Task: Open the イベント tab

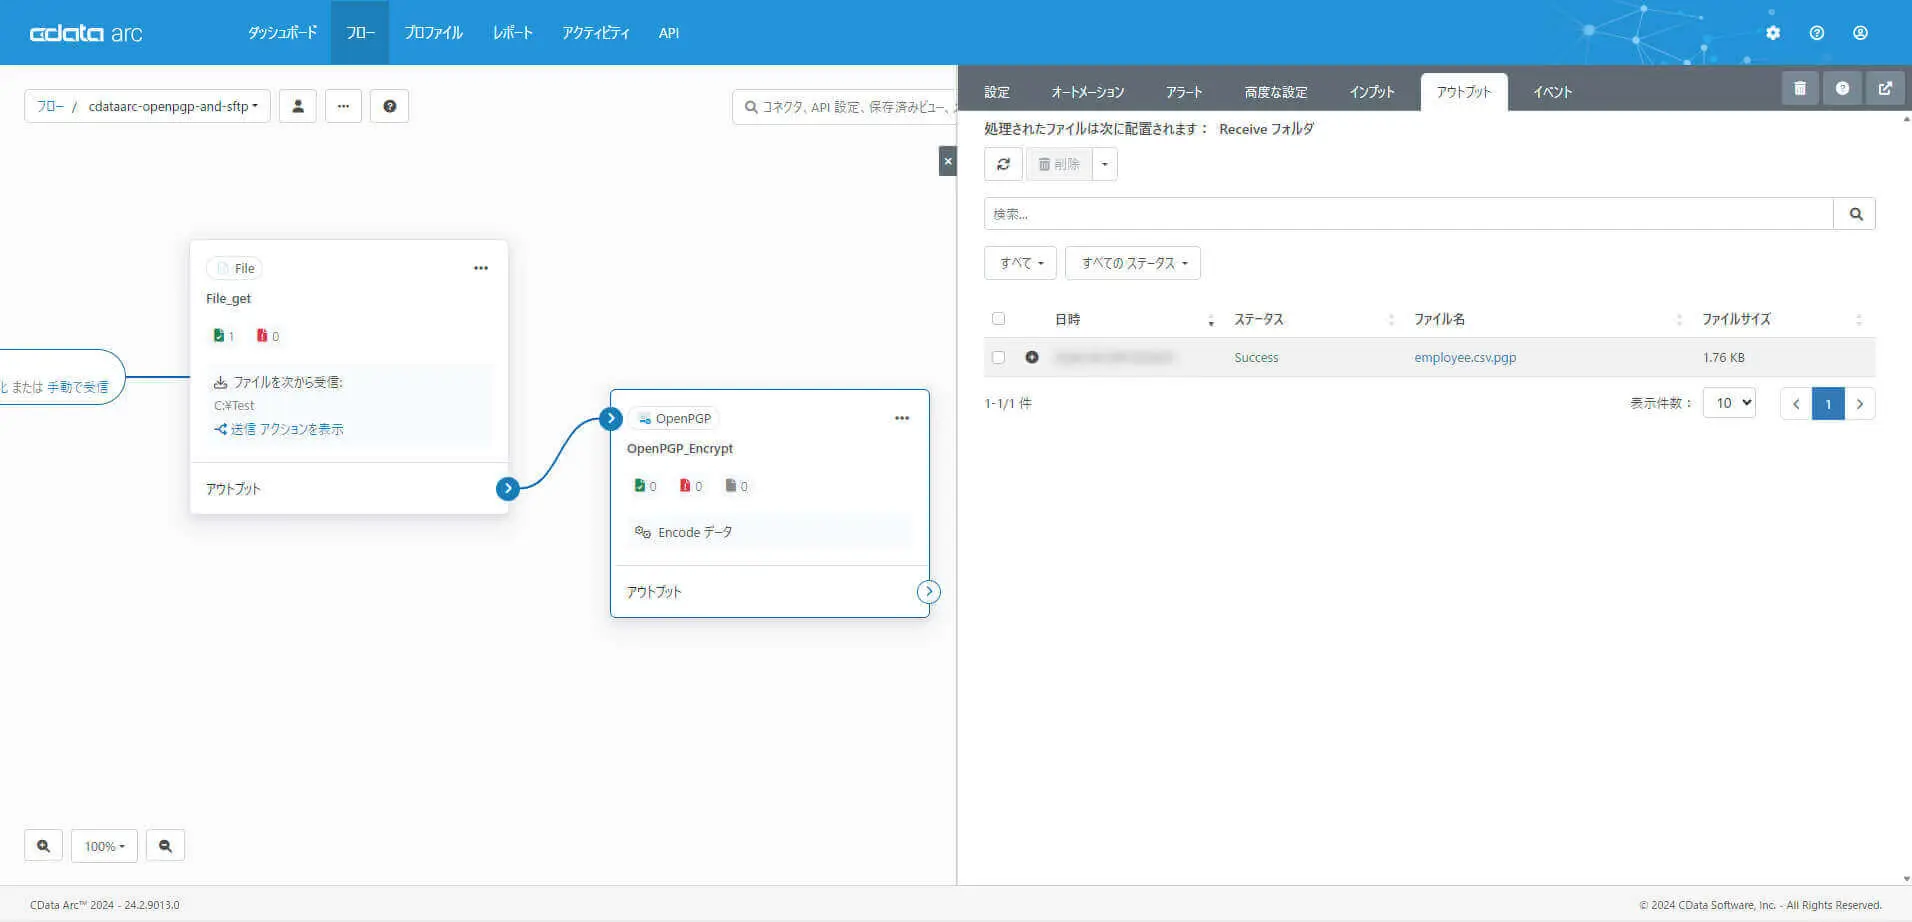Action: 1553,92
